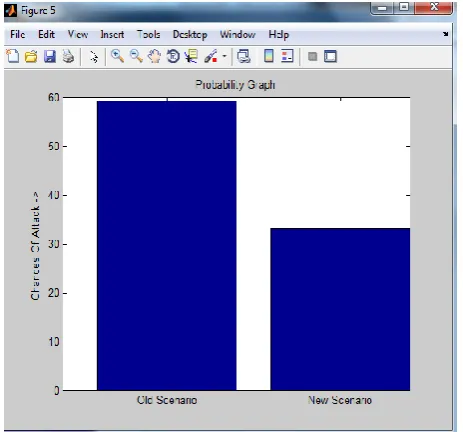The height and width of the screenshot is (432, 463).
Task: Click the dock figure arrow in menu bar
Action: pos(445,34)
